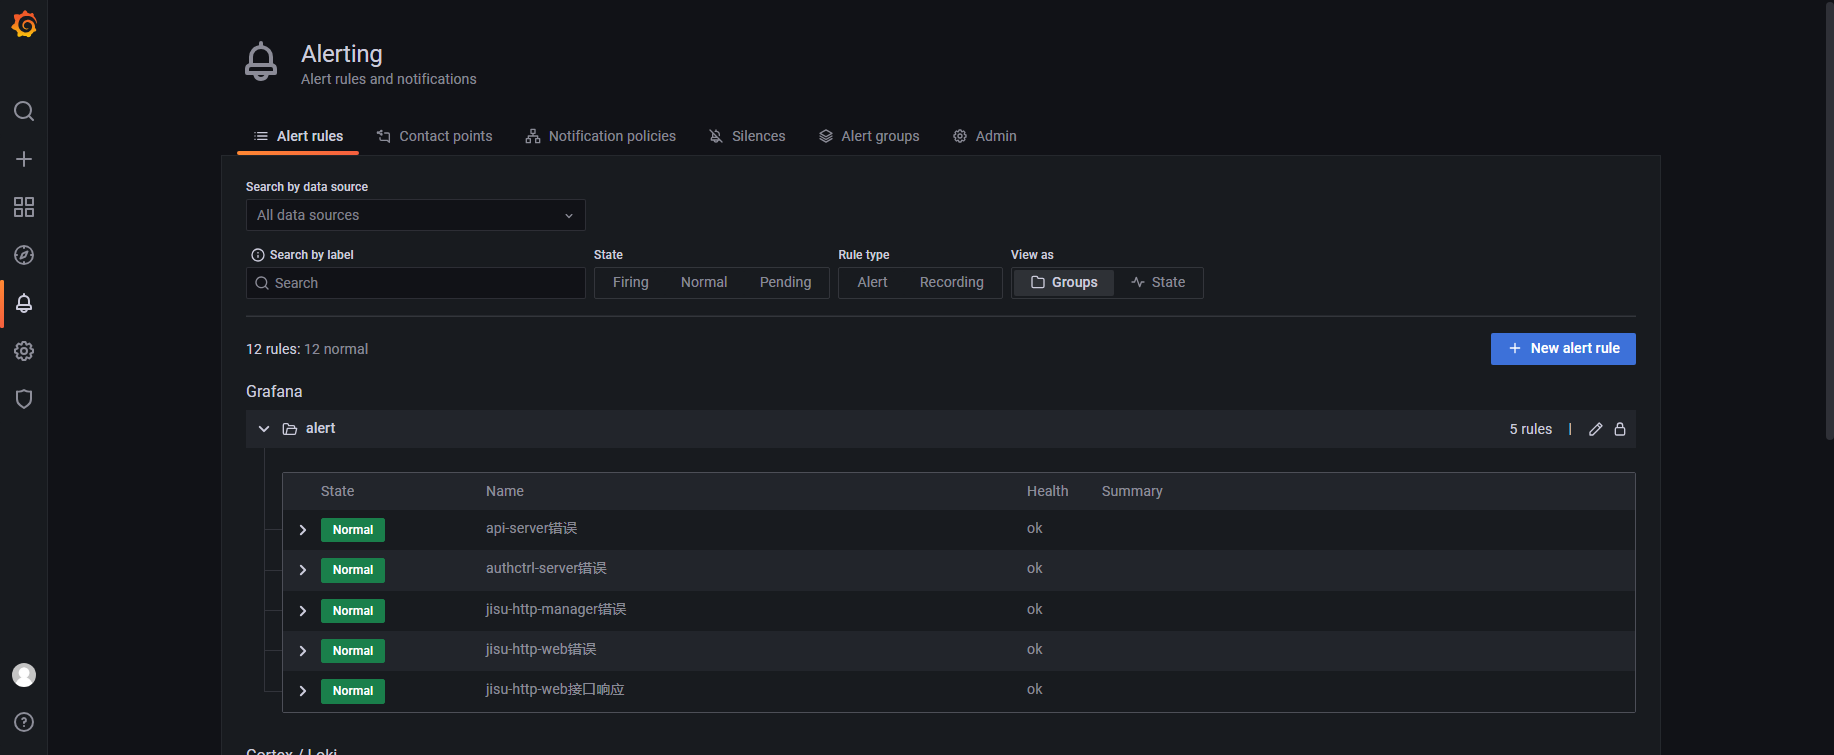1834x755 pixels.
Task: Manage alert folder permissions lock icon
Action: pyautogui.click(x=1620, y=429)
